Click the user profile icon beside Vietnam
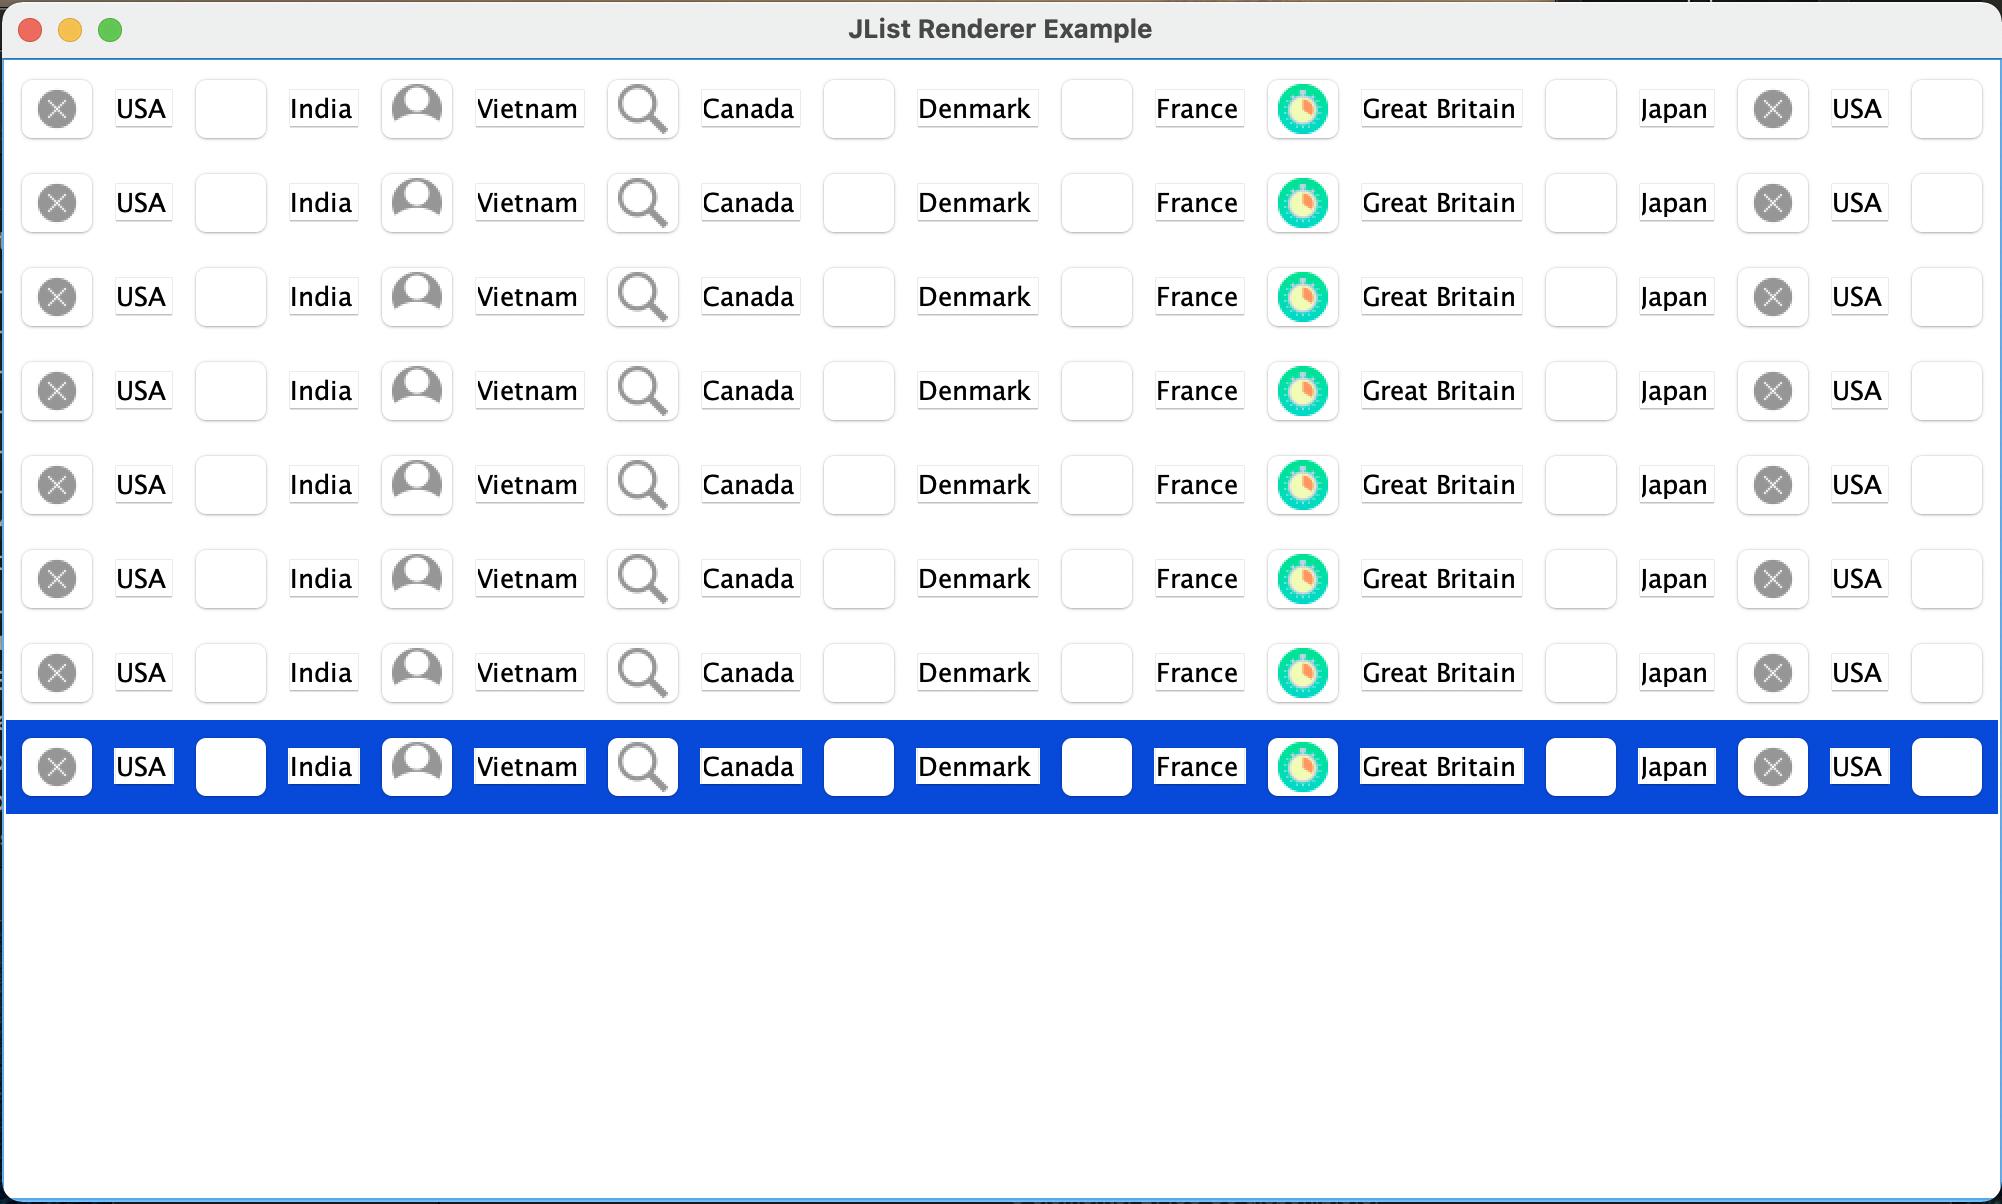Image resolution: width=2002 pixels, height=1204 pixels. pyautogui.click(x=417, y=108)
